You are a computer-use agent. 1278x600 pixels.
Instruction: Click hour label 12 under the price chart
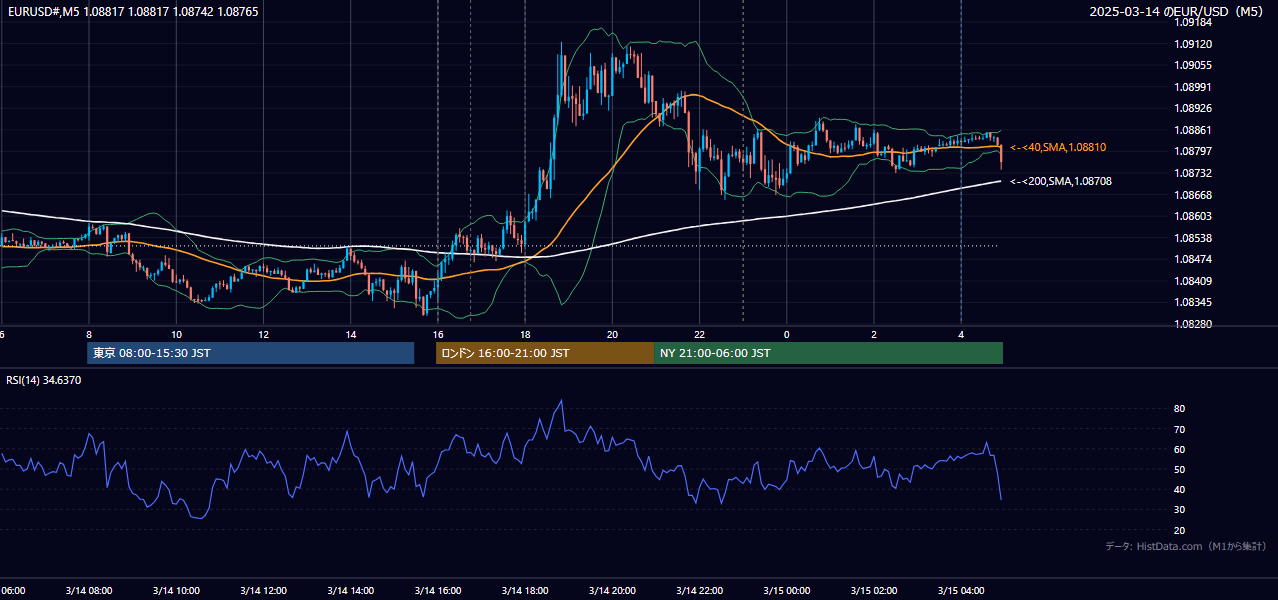(x=263, y=334)
